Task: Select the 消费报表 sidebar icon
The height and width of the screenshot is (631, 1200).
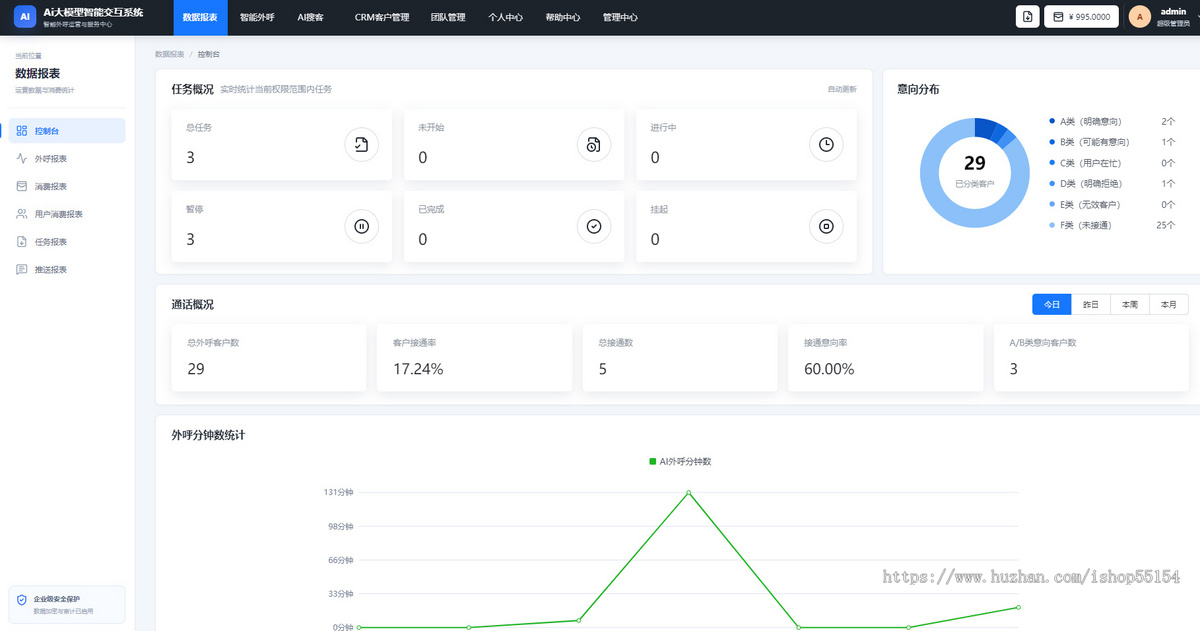Action: click(x=22, y=186)
